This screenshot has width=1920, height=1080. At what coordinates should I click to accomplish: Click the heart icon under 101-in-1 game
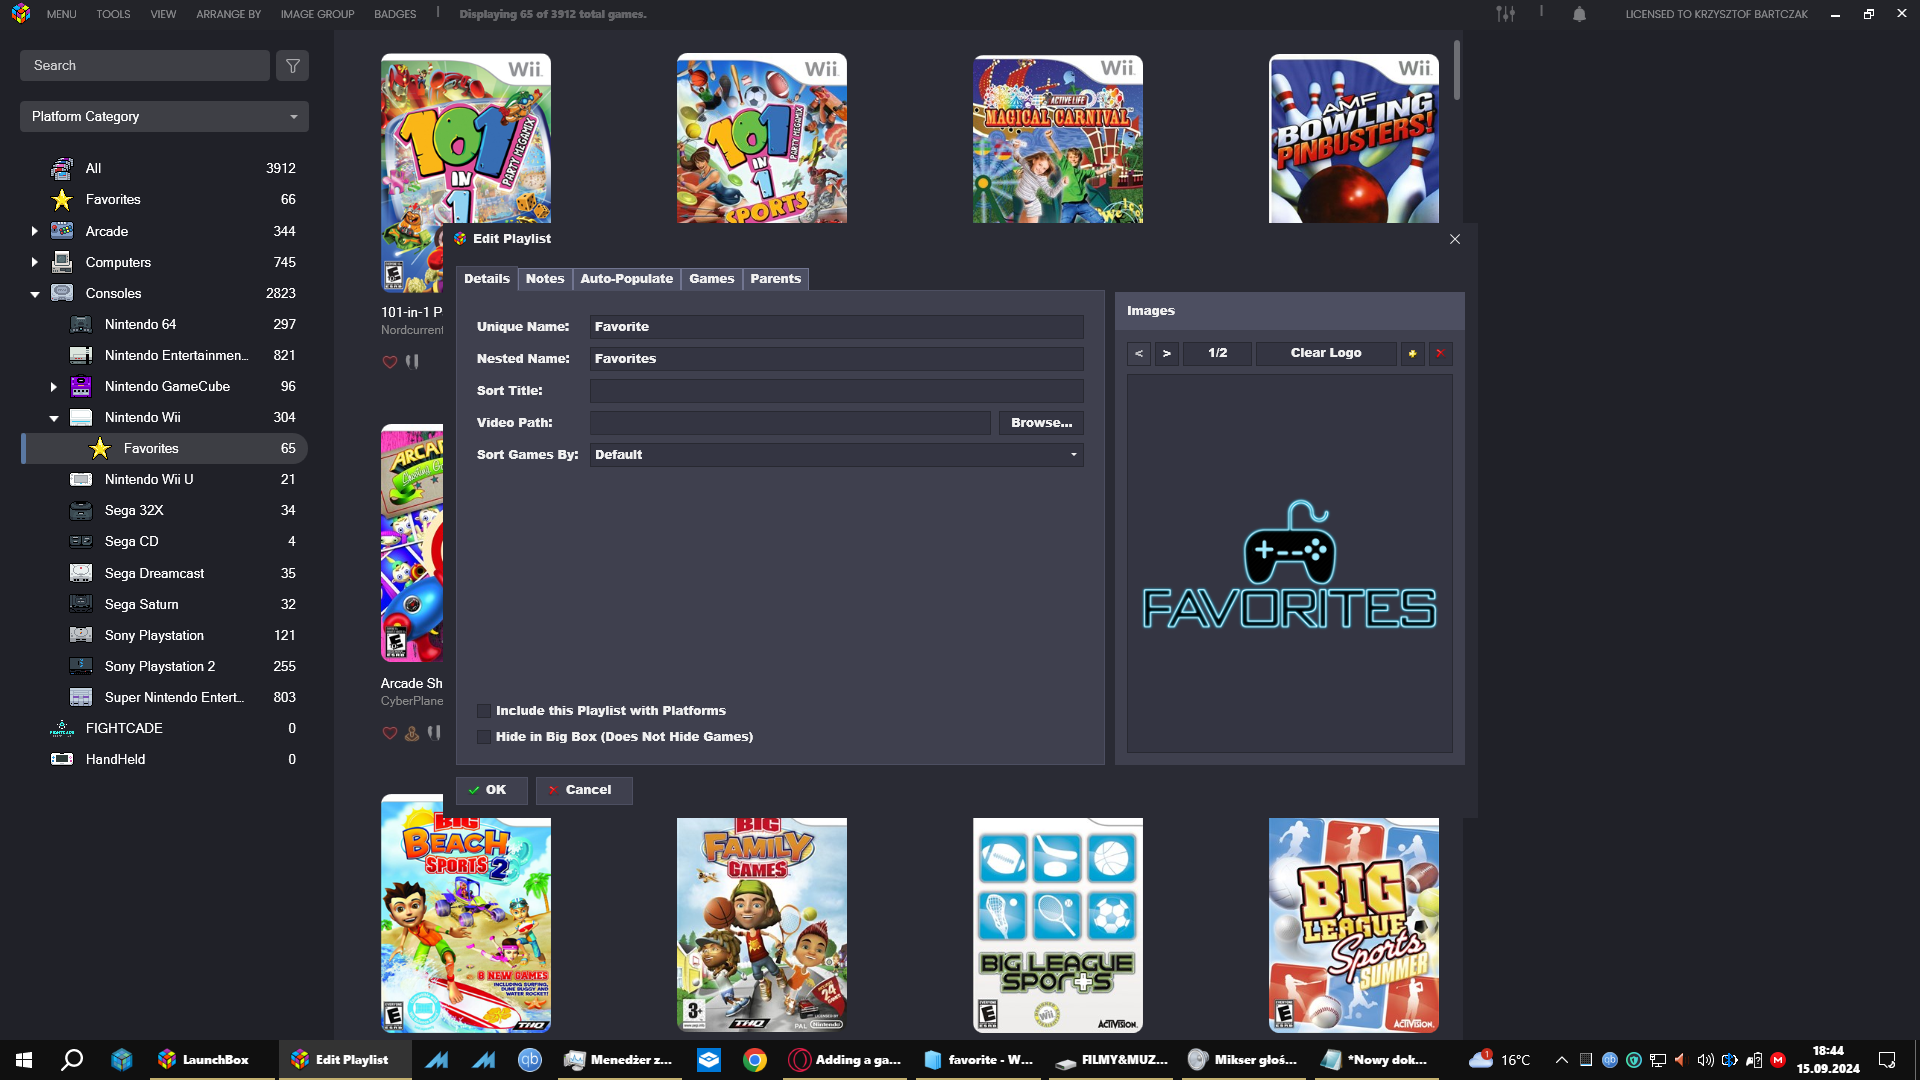(390, 362)
